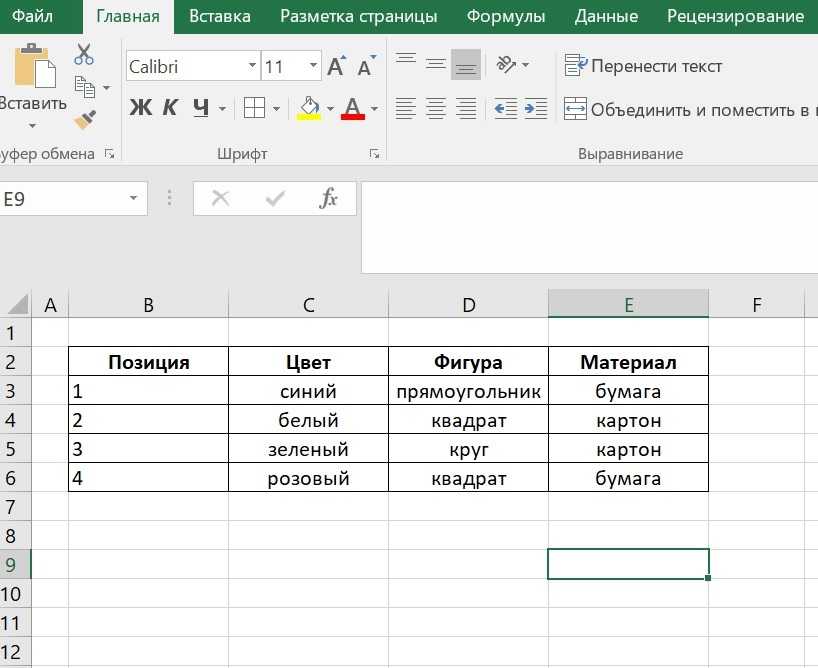Image resolution: width=818 pixels, height=668 pixels.
Task: Increase font size with large A
Action: [x=336, y=66]
